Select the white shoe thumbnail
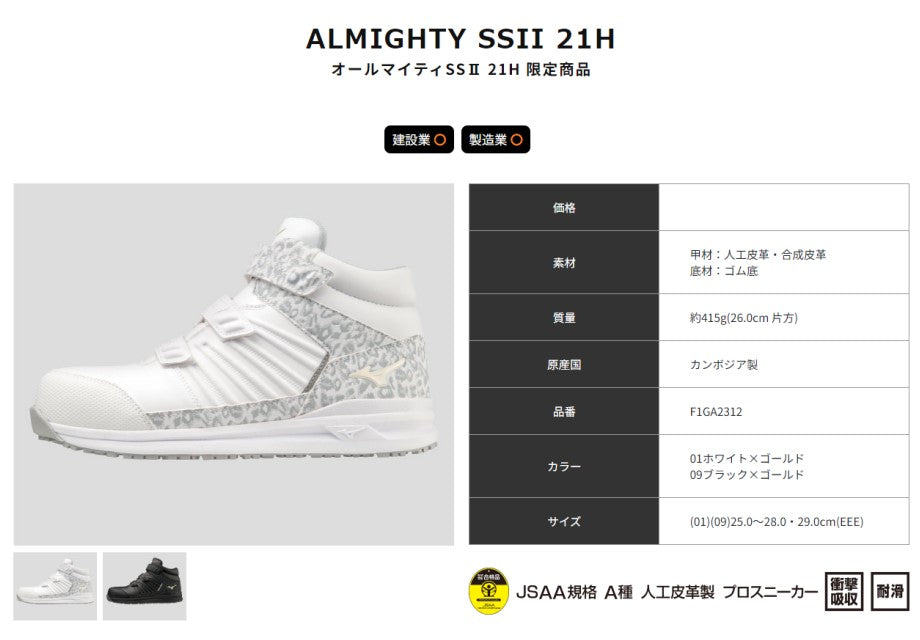 click(x=55, y=585)
